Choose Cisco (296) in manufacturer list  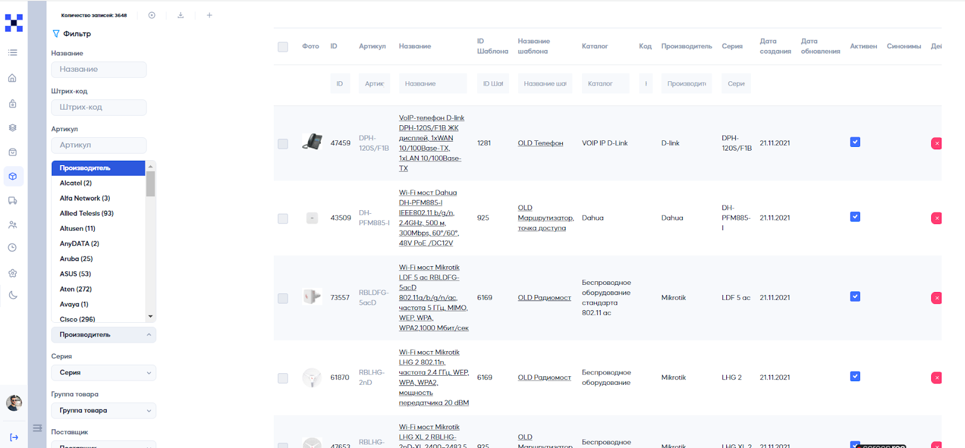98,318
